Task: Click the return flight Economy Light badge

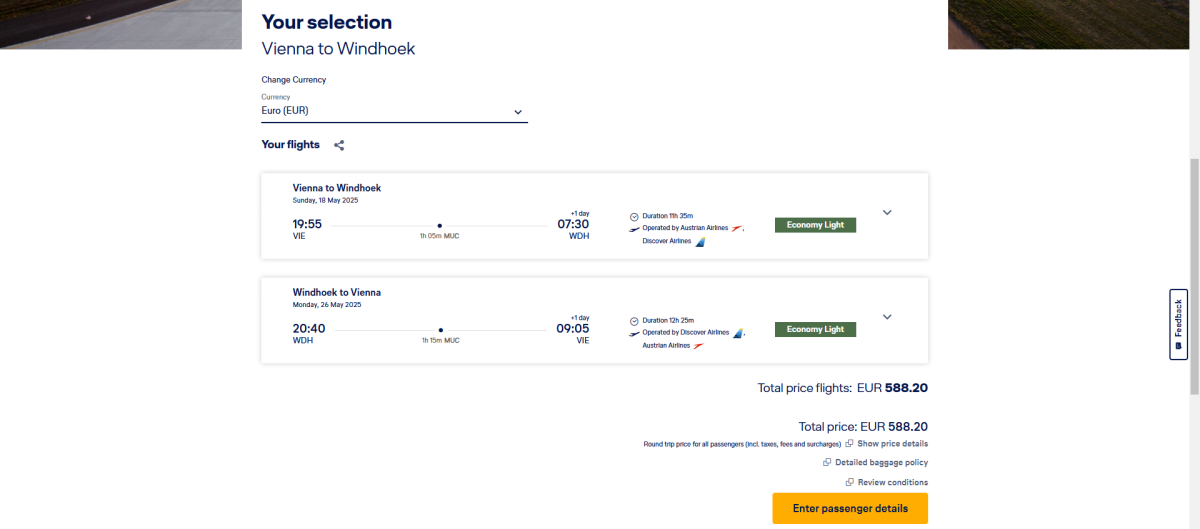Action: tap(815, 329)
